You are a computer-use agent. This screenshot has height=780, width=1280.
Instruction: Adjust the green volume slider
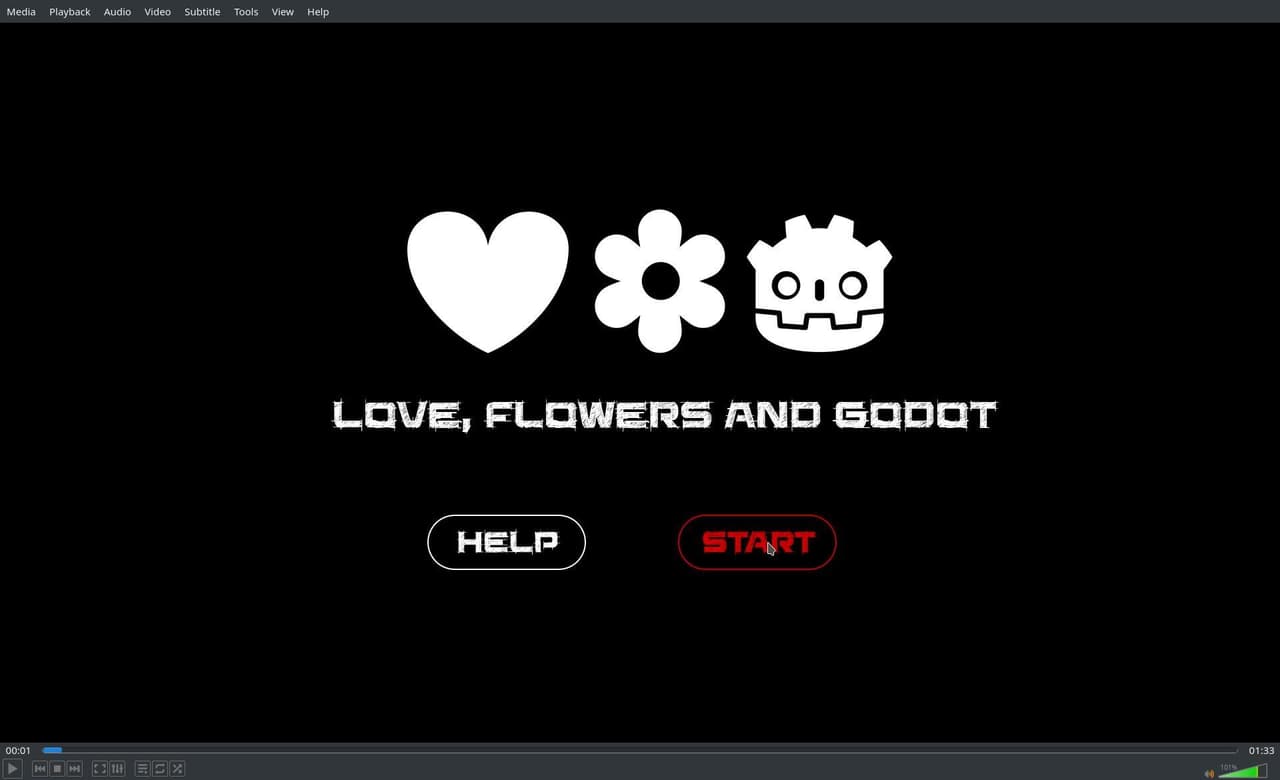click(x=1243, y=770)
